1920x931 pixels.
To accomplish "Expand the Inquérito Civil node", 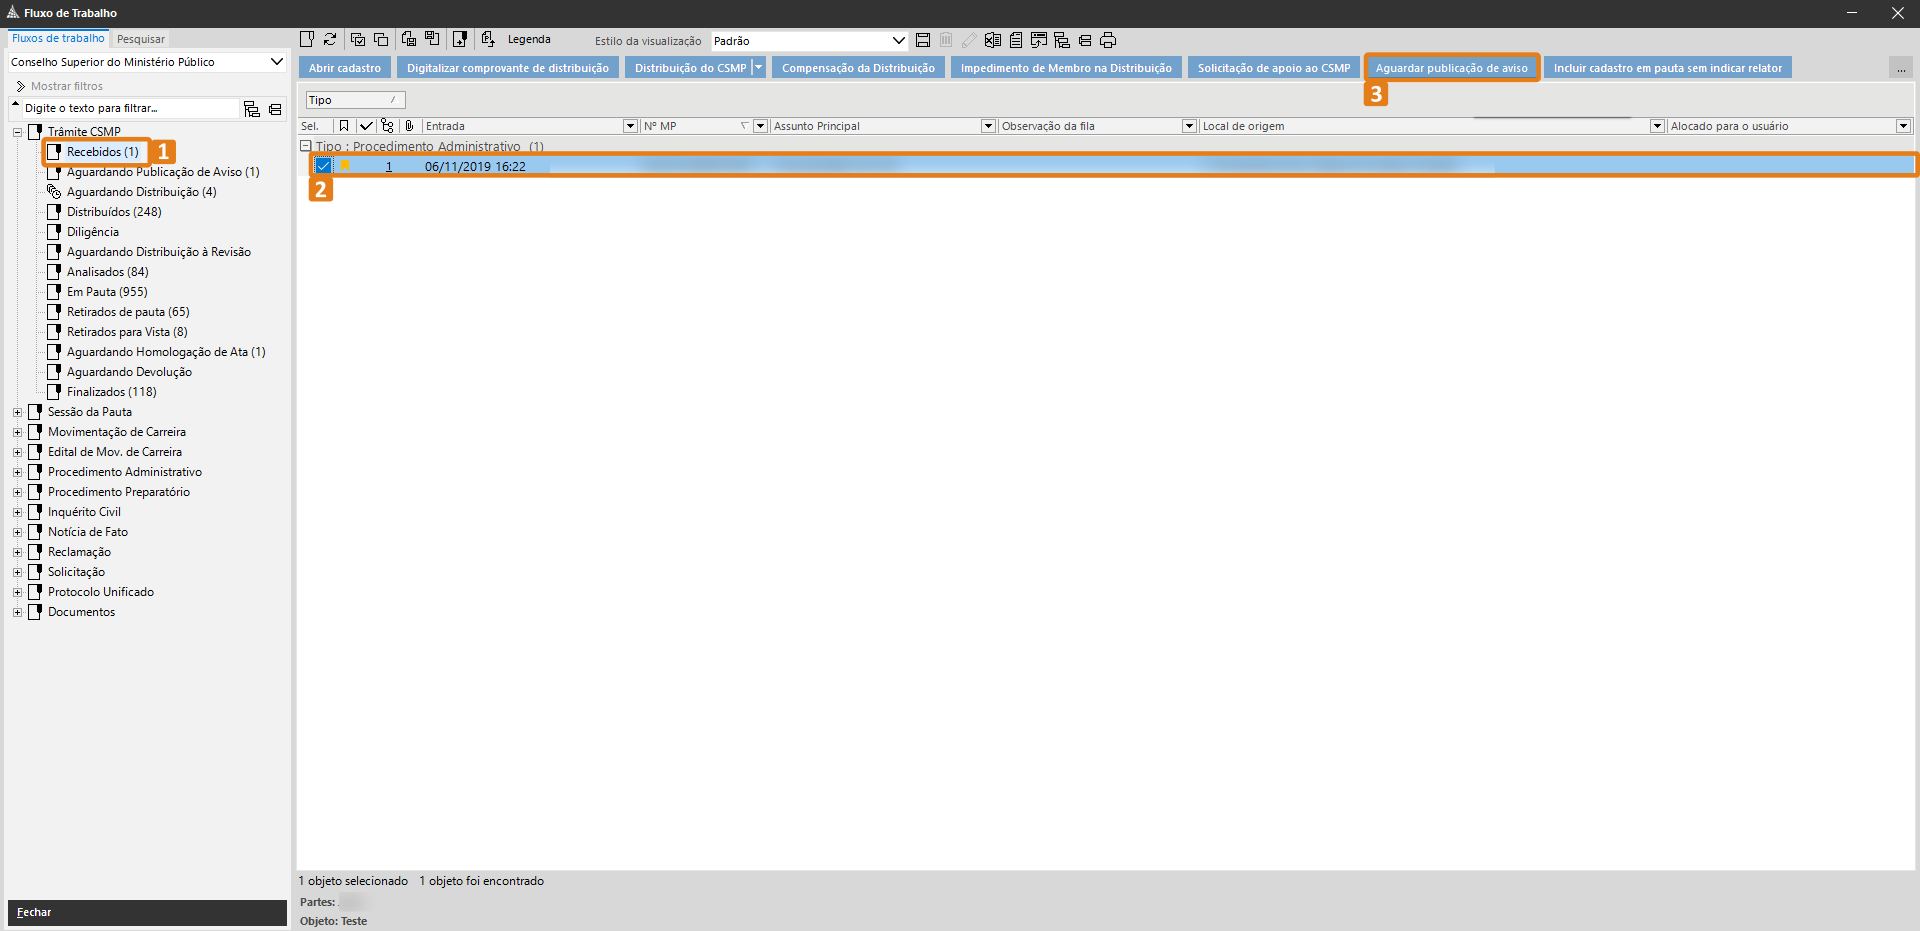I will click(17, 512).
